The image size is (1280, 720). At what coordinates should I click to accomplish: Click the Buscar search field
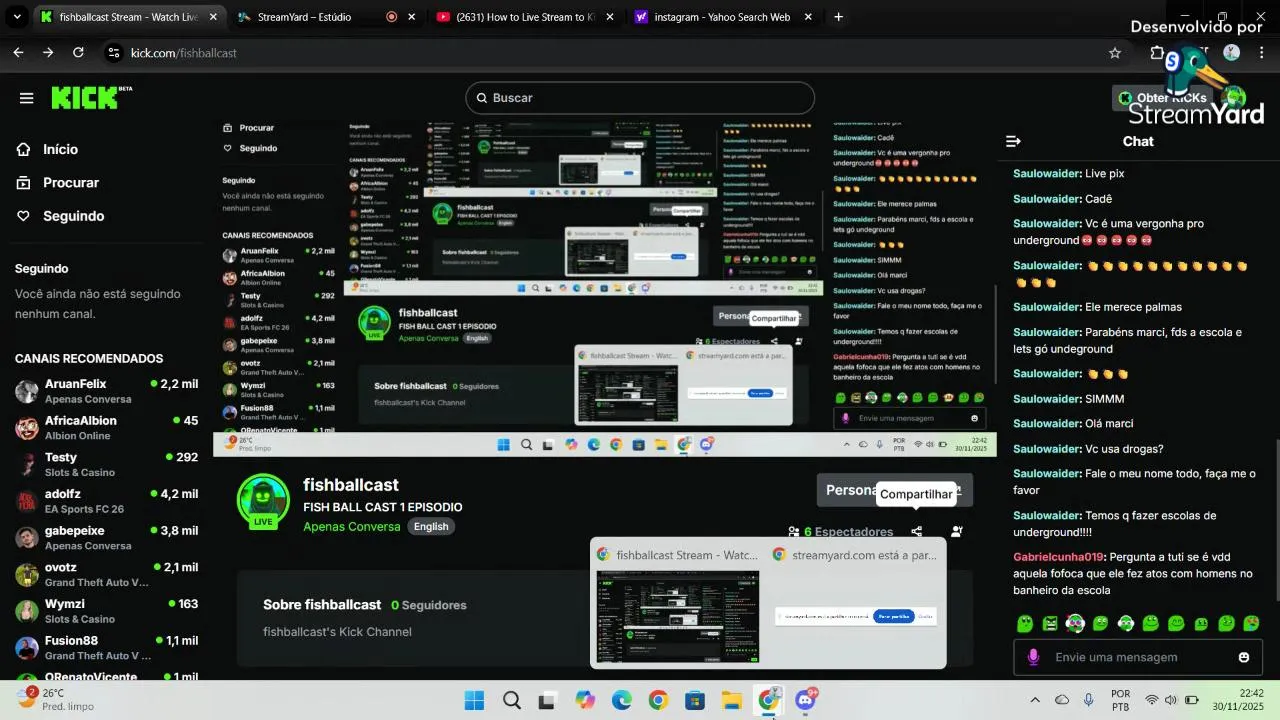(x=640, y=98)
